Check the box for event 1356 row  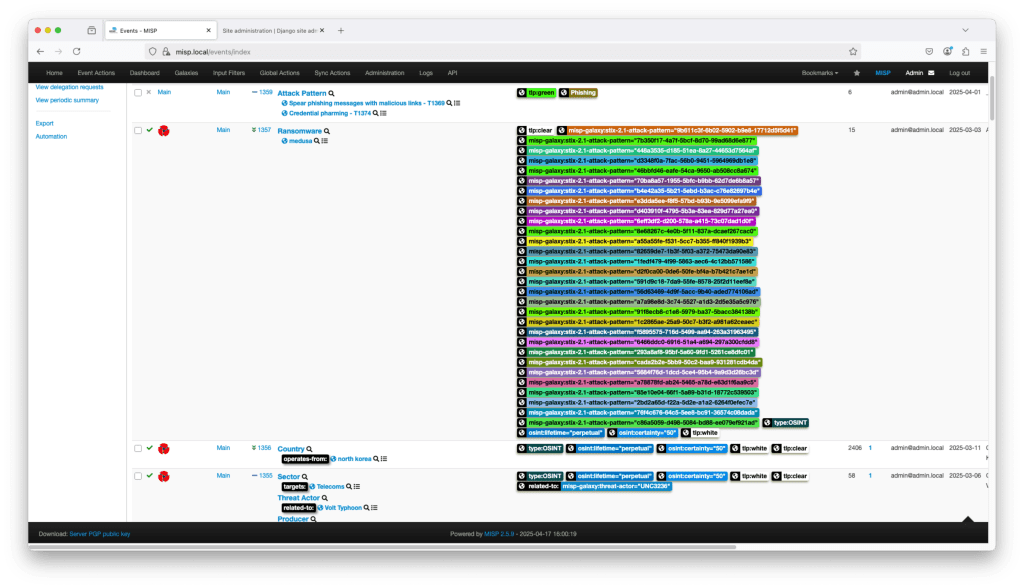138,448
